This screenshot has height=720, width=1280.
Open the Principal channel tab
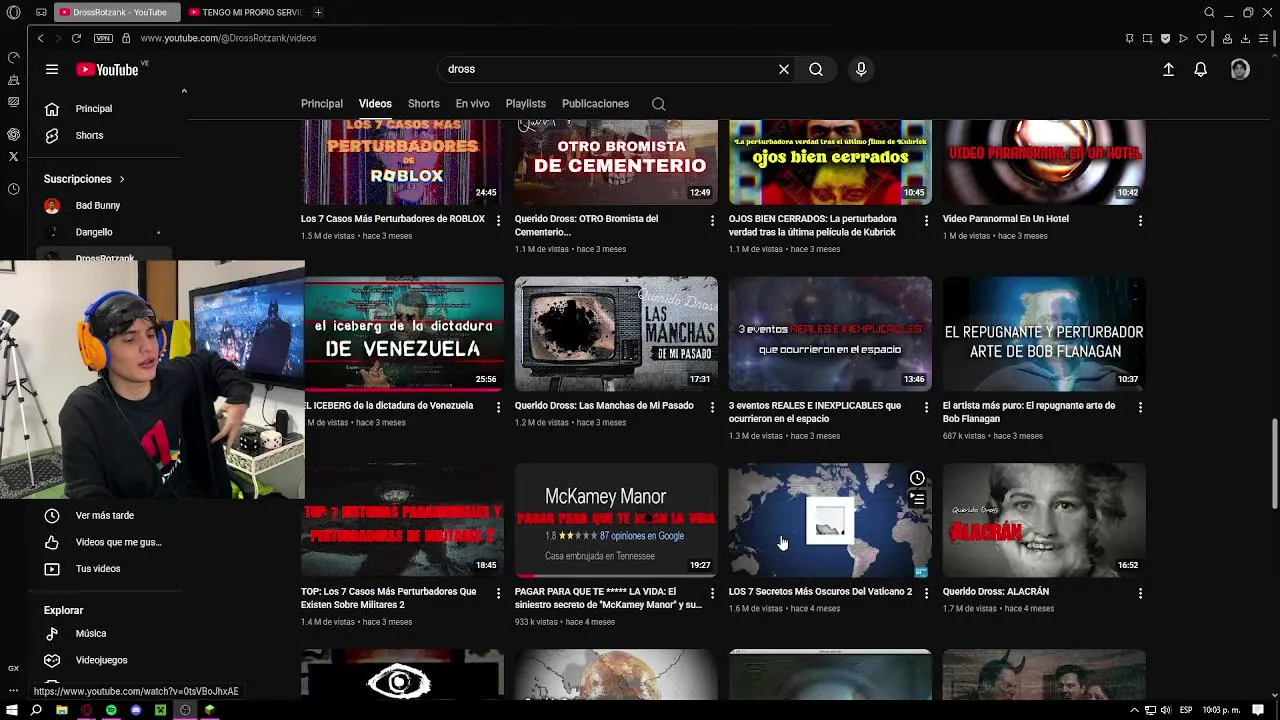[322, 104]
